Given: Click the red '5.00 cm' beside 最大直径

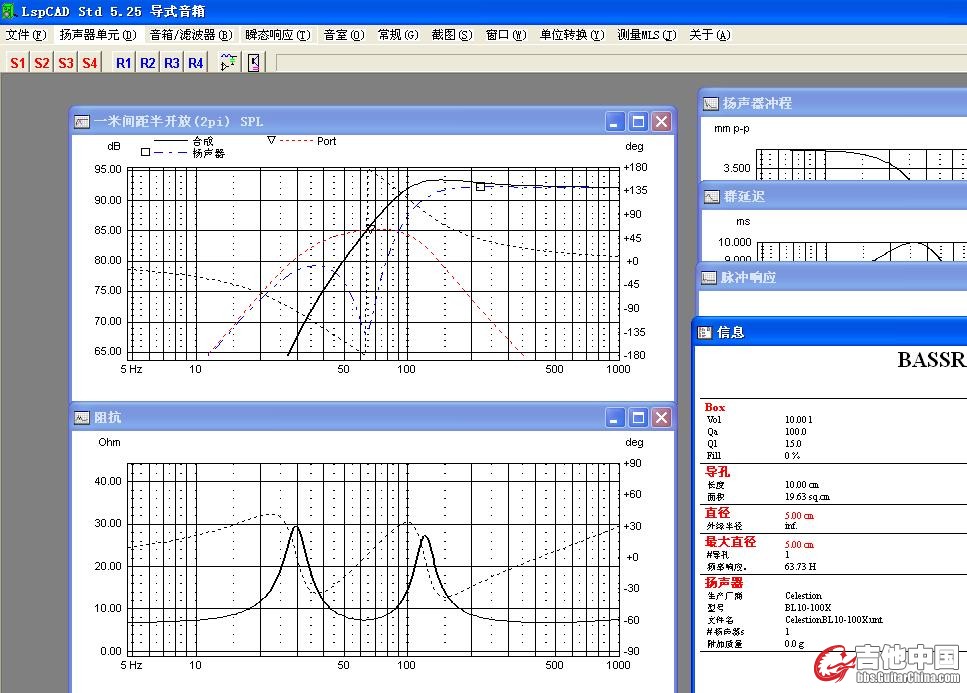Looking at the screenshot, I should click(799, 544).
